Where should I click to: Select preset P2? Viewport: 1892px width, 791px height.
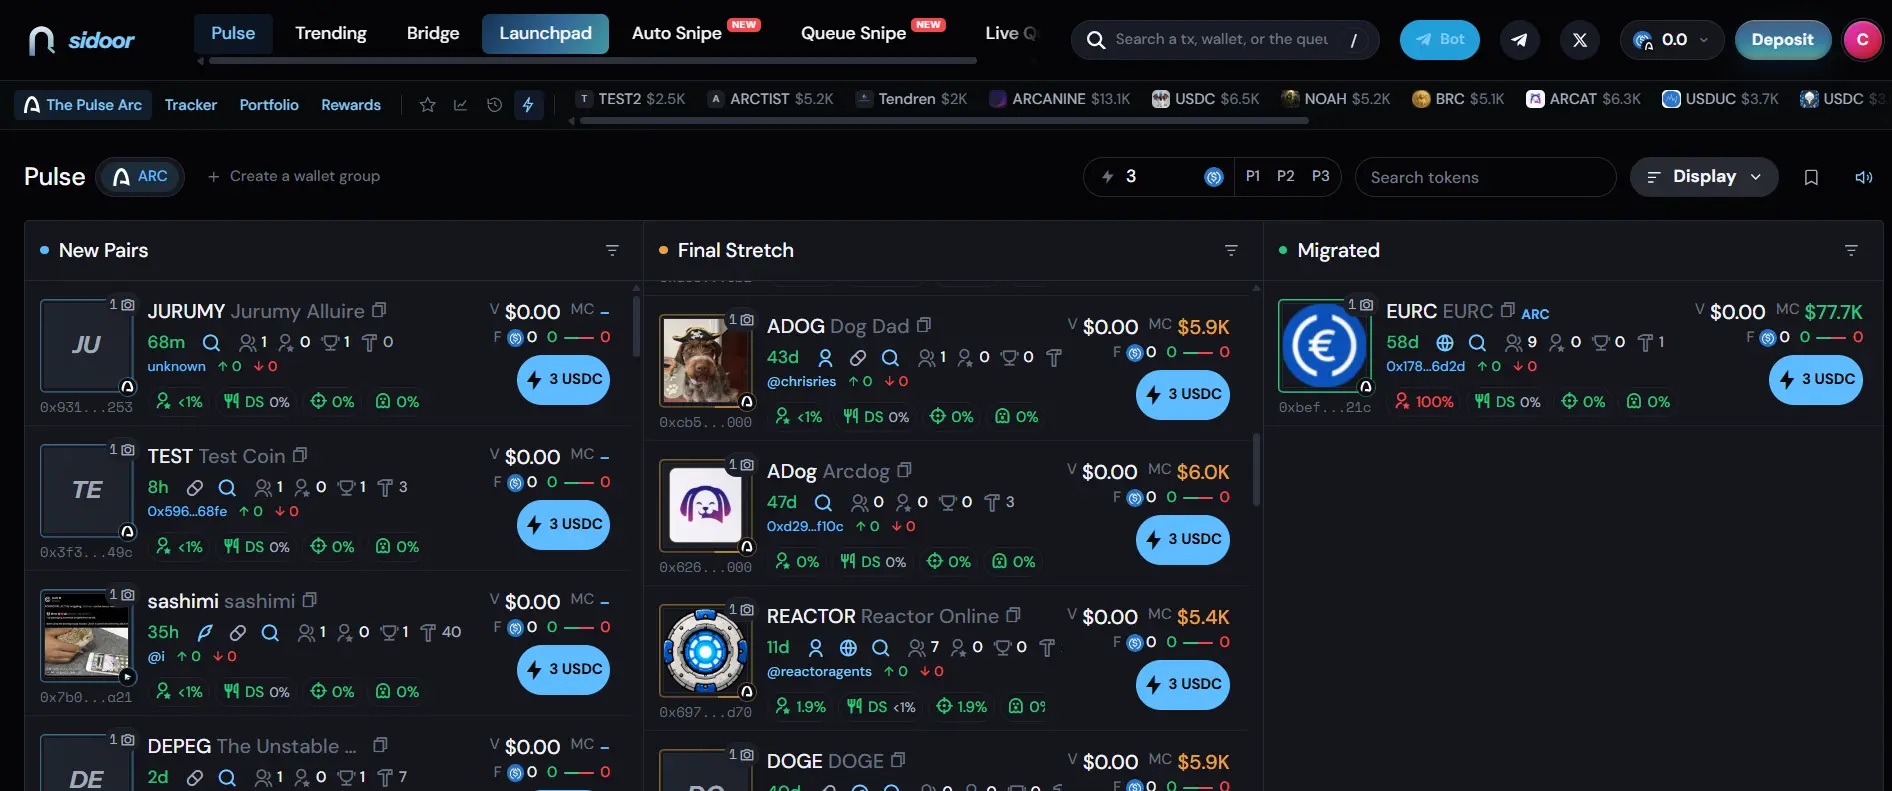[1285, 176]
